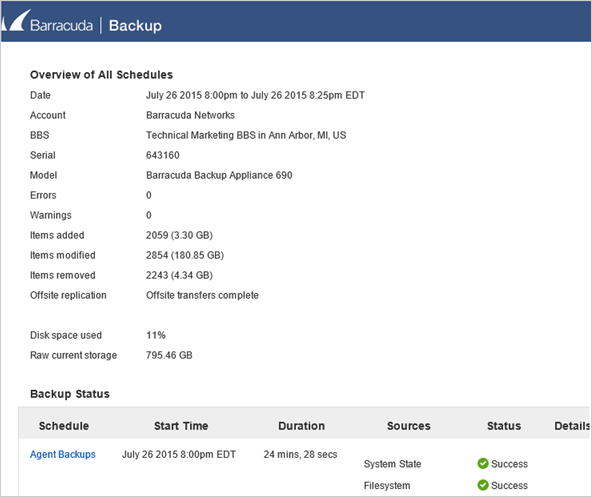The image size is (592, 497).
Task: Click Barracuda Backup Appliance 690 model text
Action: (219, 175)
